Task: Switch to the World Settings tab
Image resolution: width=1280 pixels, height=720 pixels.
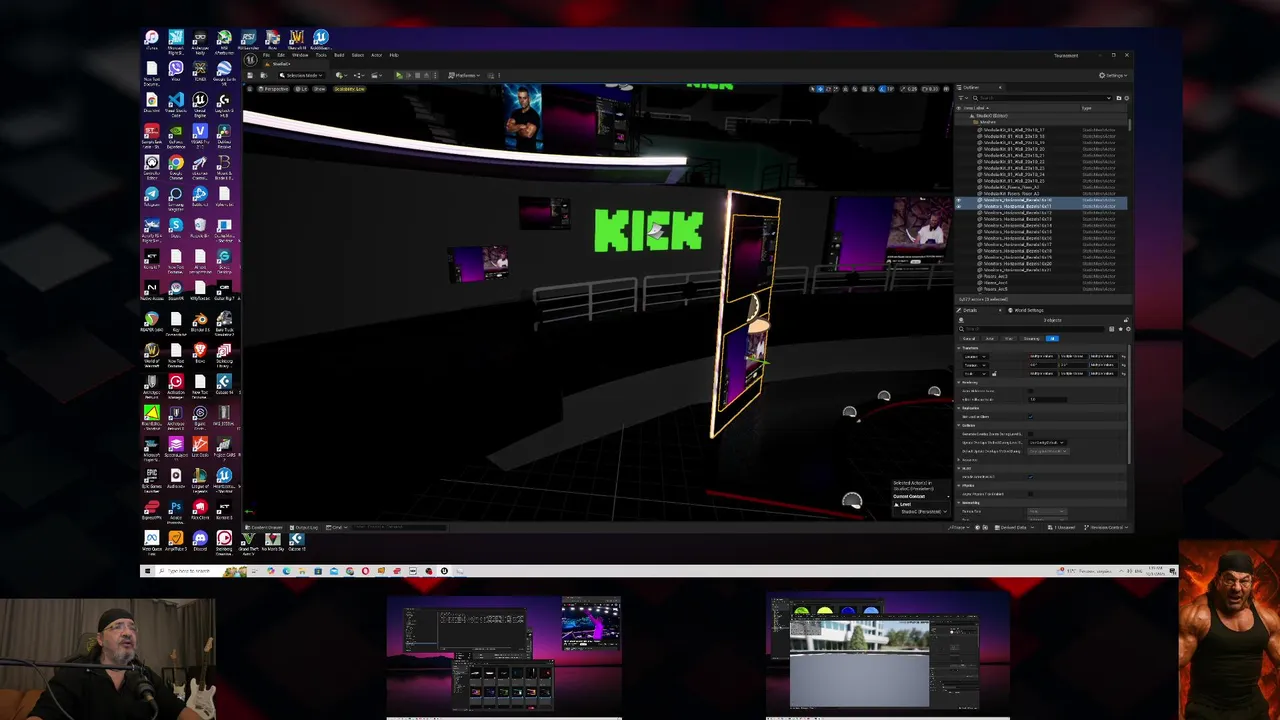Action: click(1026, 310)
